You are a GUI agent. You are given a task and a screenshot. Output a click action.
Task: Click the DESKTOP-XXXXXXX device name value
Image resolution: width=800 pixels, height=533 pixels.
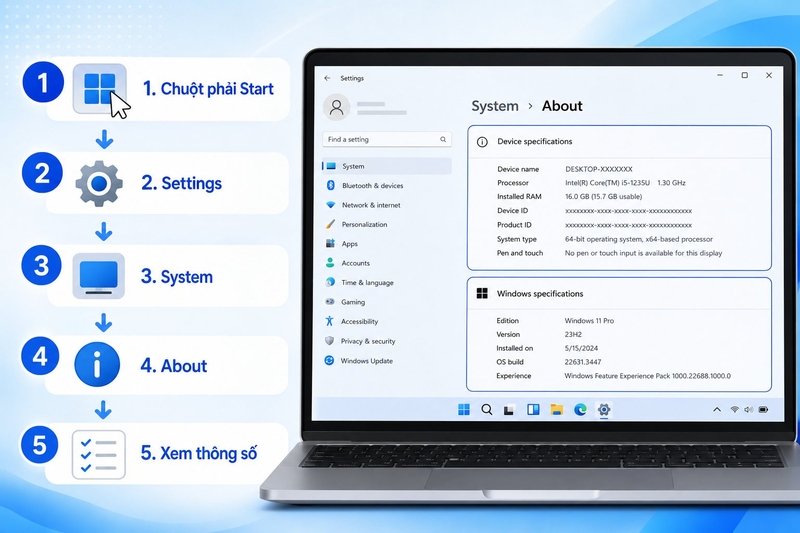598,169
